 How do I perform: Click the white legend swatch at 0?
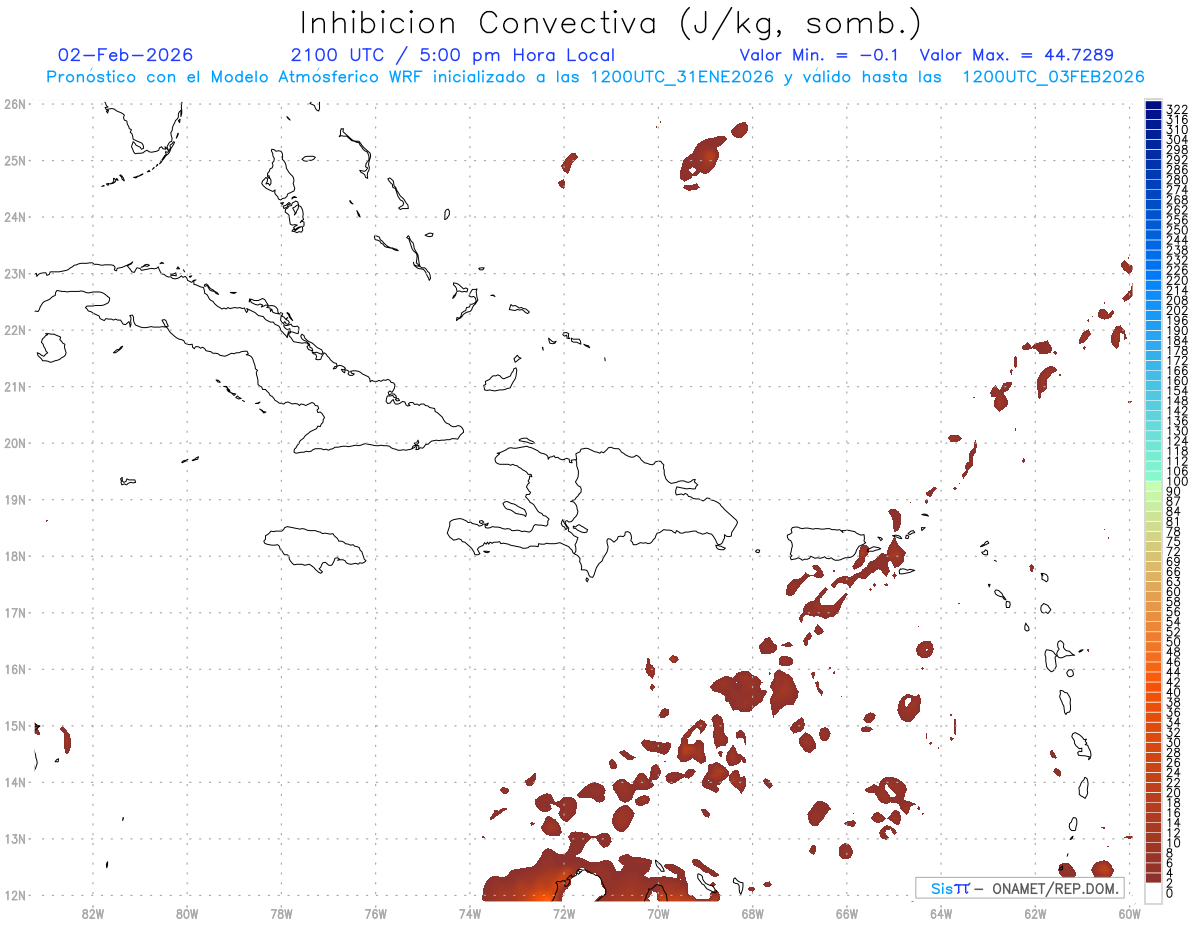[1153, 893]
